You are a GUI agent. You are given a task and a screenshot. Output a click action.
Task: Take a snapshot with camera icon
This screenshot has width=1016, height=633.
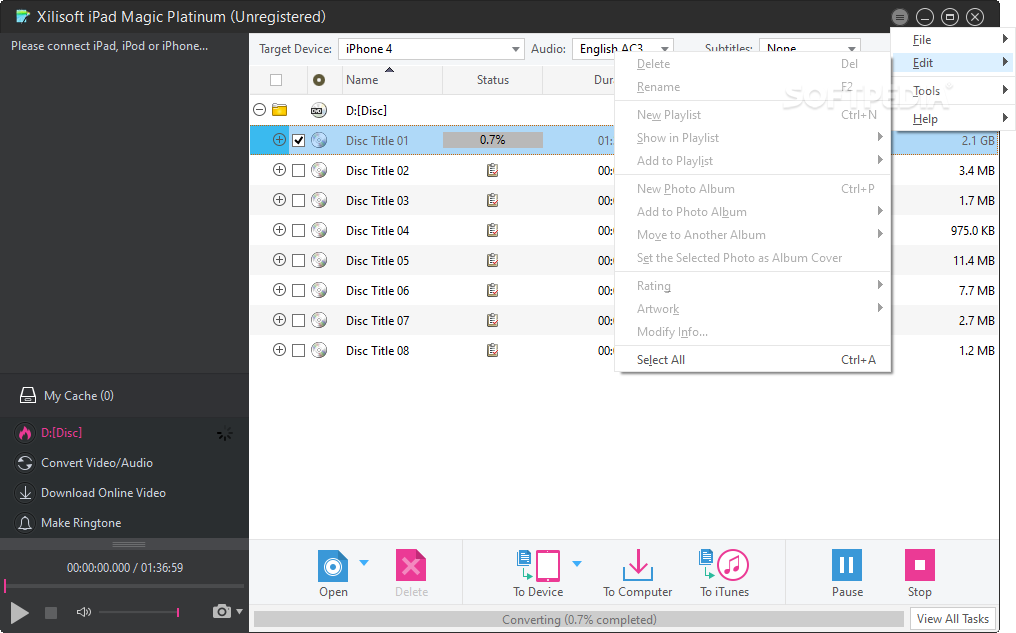[222, 612]
